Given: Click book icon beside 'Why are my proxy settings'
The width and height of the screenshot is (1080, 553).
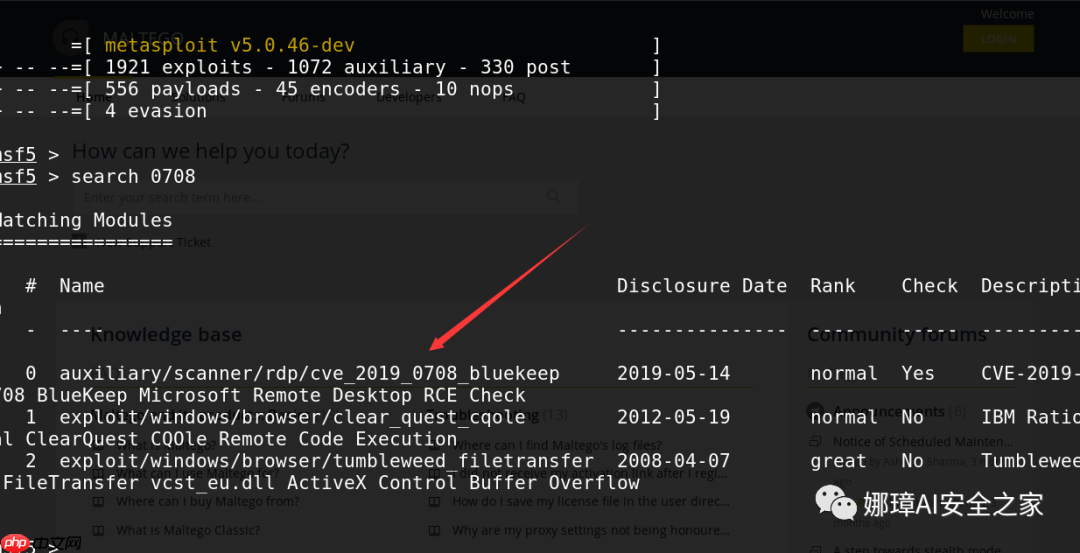Looking at the screenshot, I should click(433, 530).
